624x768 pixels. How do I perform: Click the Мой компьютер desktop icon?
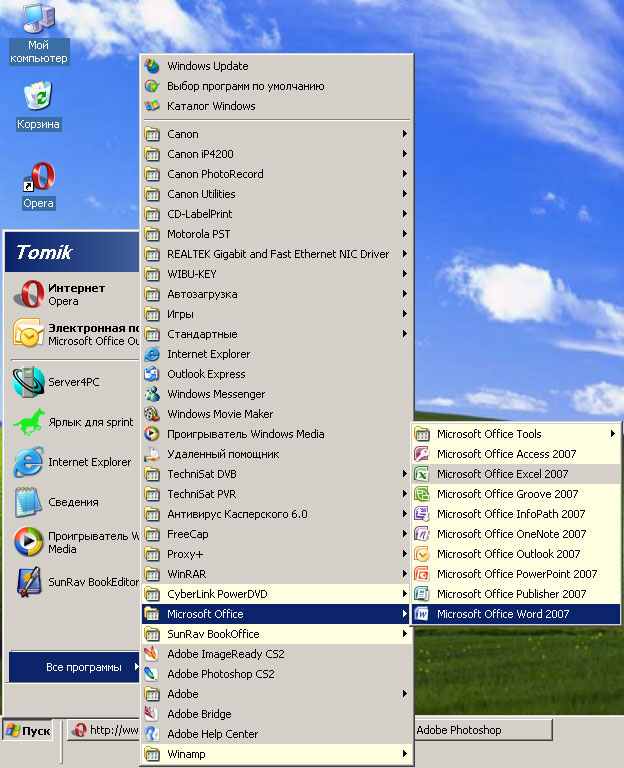coord(39,19)
